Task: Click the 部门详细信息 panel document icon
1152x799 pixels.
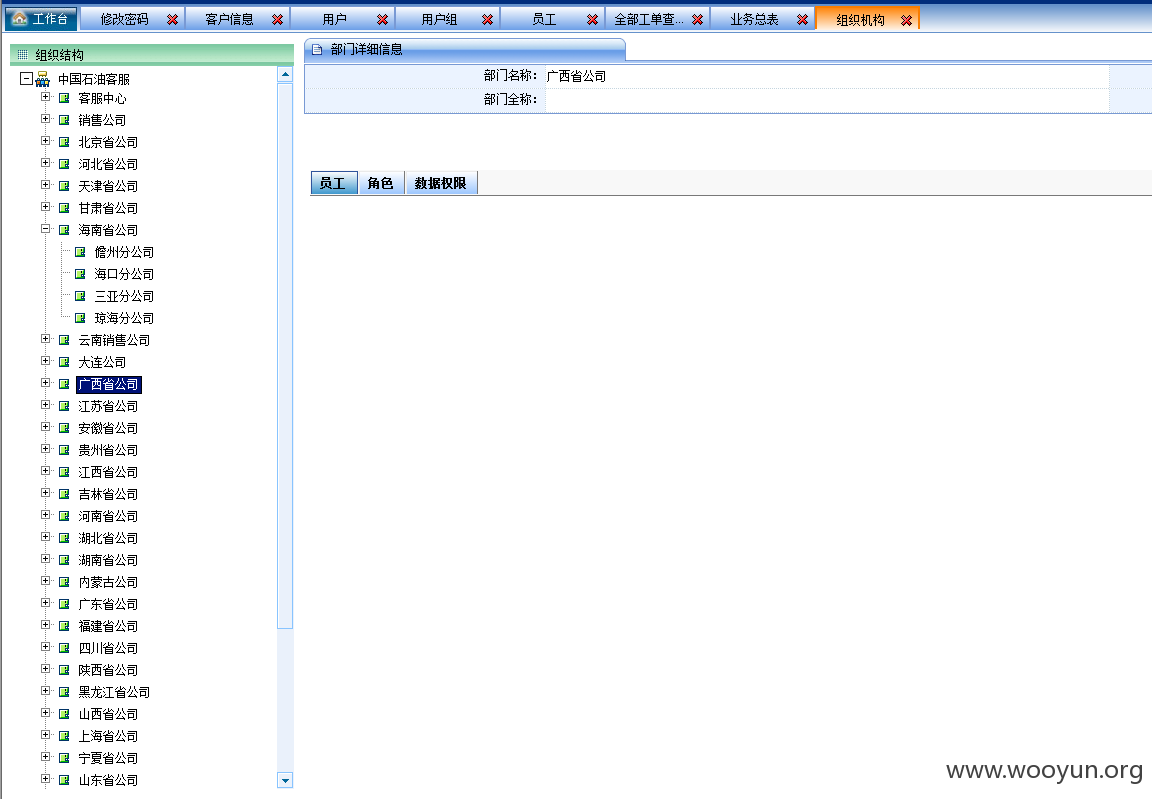Action: point(317,50)
